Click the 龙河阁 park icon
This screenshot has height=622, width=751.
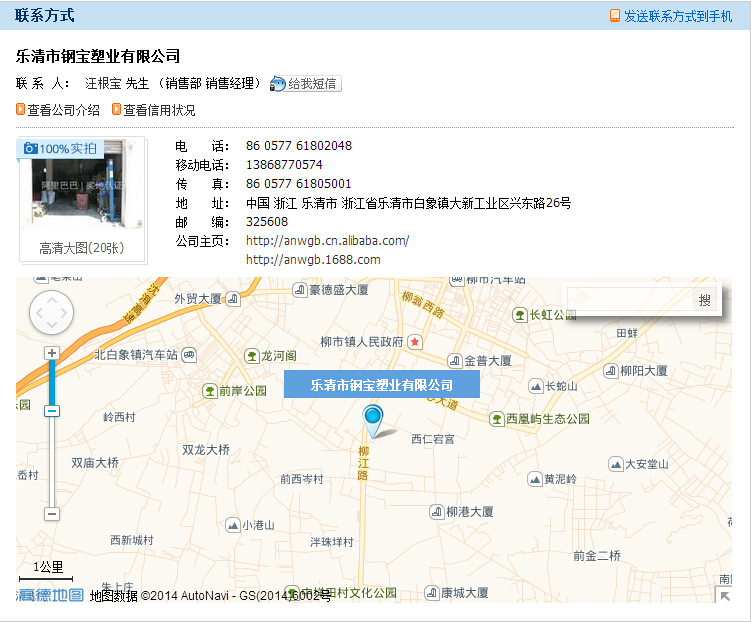[x=252, y=356]
